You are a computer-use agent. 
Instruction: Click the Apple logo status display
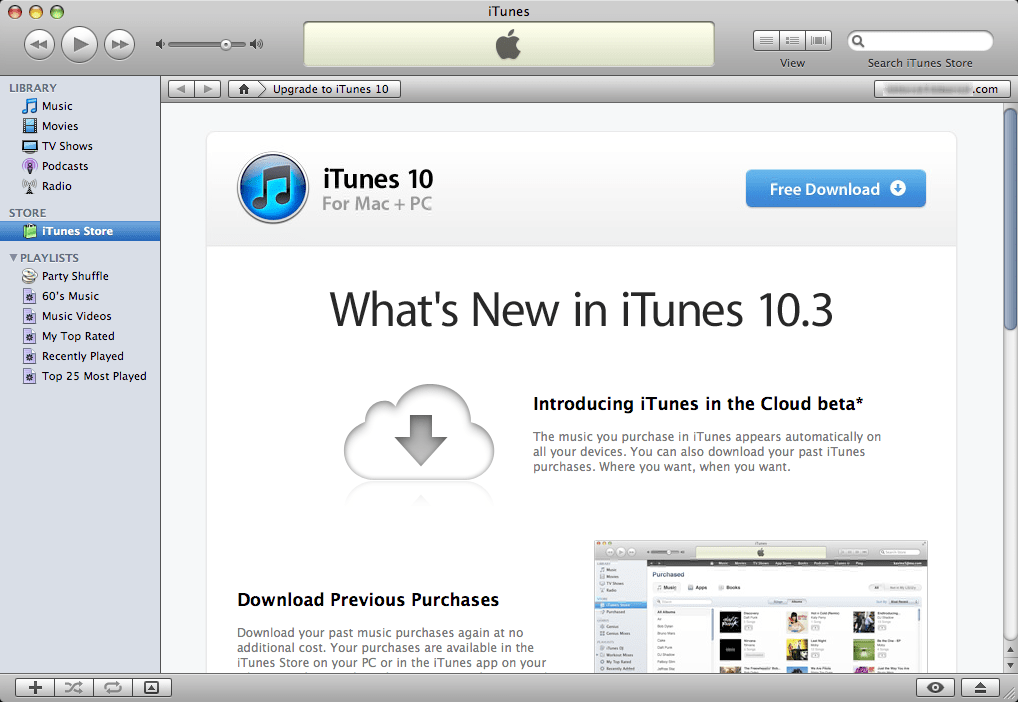[508, 45]
